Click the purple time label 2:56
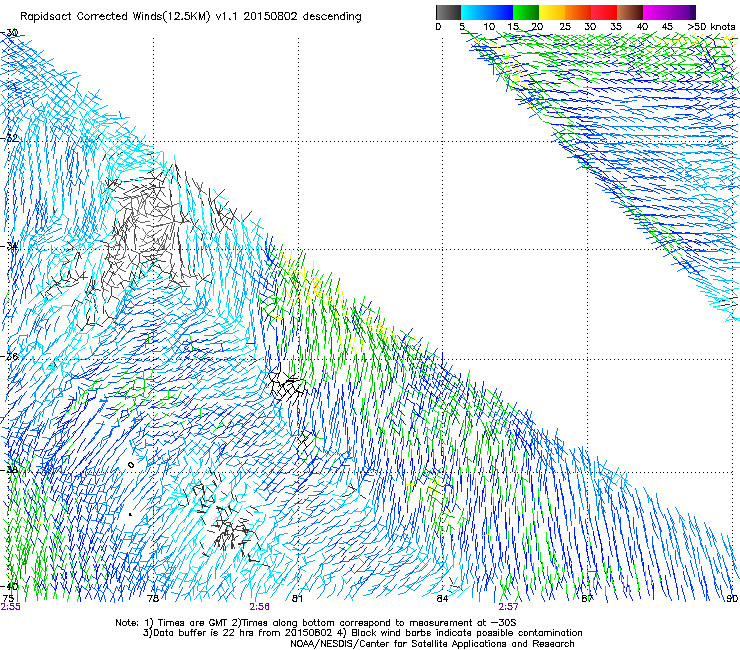The width and height of the screenshot is (740, 650). (x=260, y=607)
